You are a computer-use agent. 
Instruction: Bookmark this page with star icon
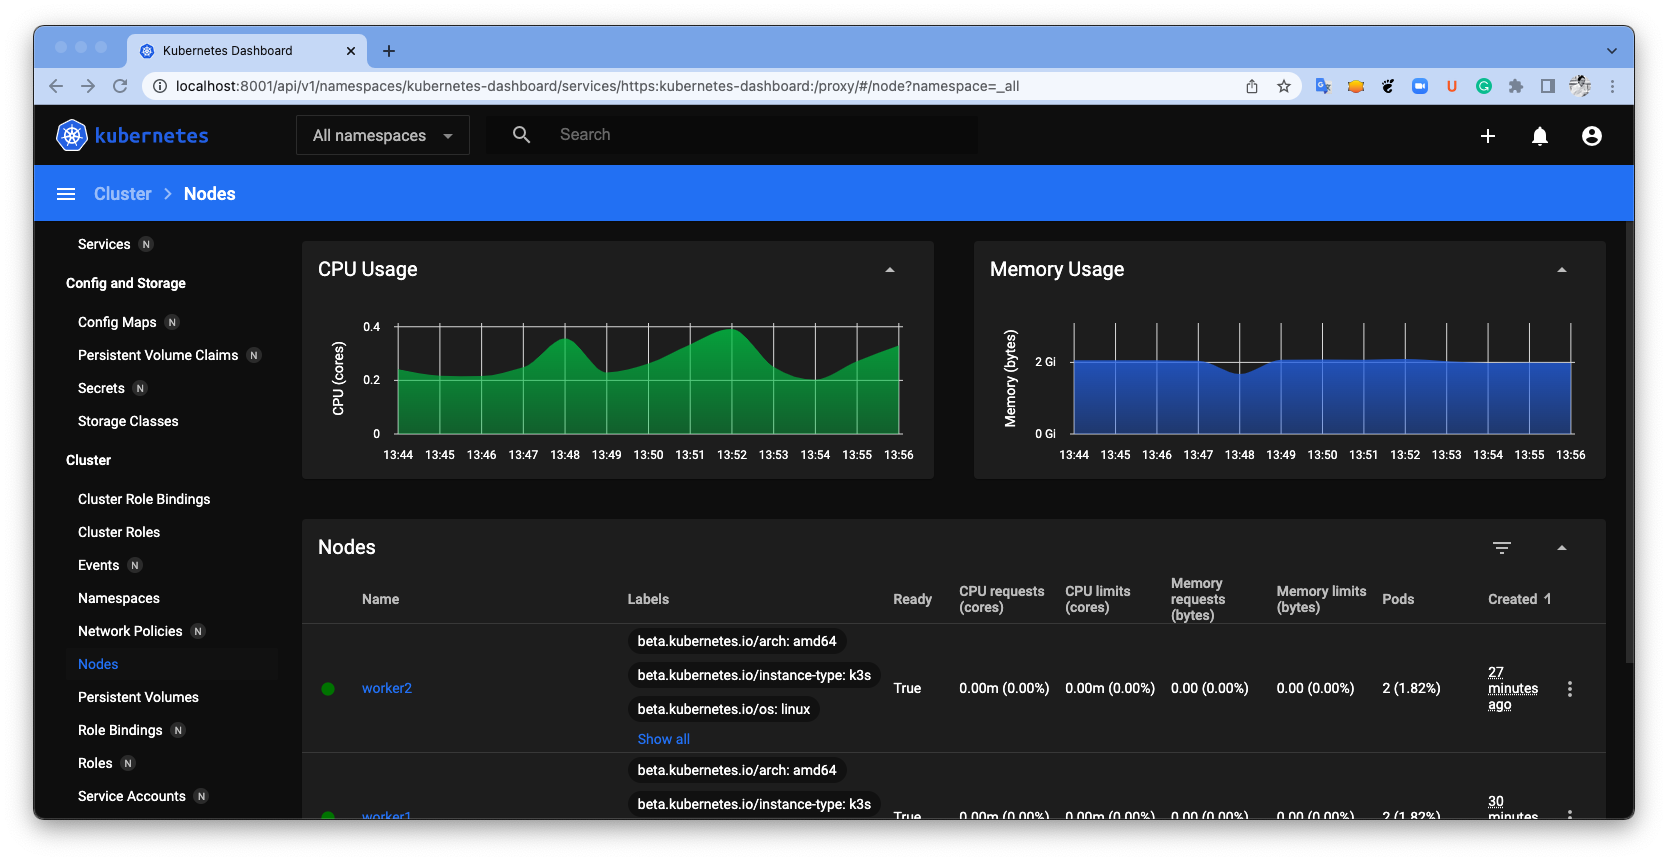[1284, 86]
